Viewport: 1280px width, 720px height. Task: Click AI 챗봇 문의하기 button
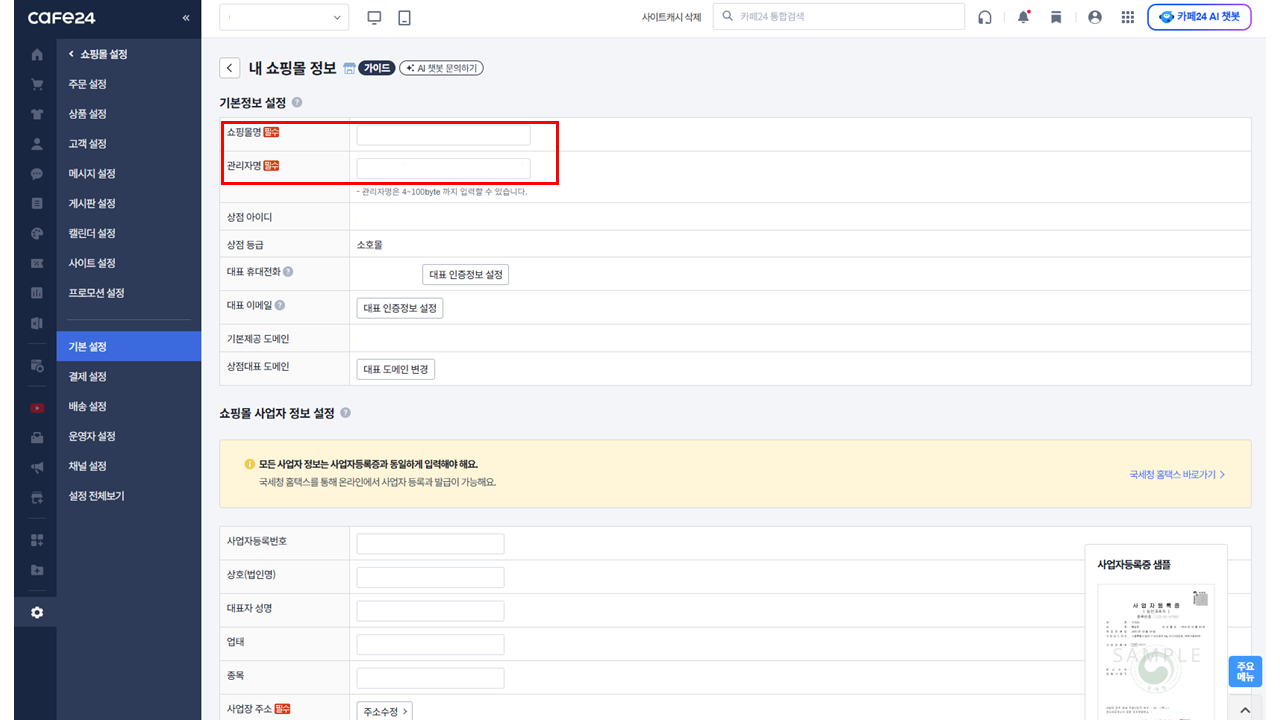click(x=441, y=68)
